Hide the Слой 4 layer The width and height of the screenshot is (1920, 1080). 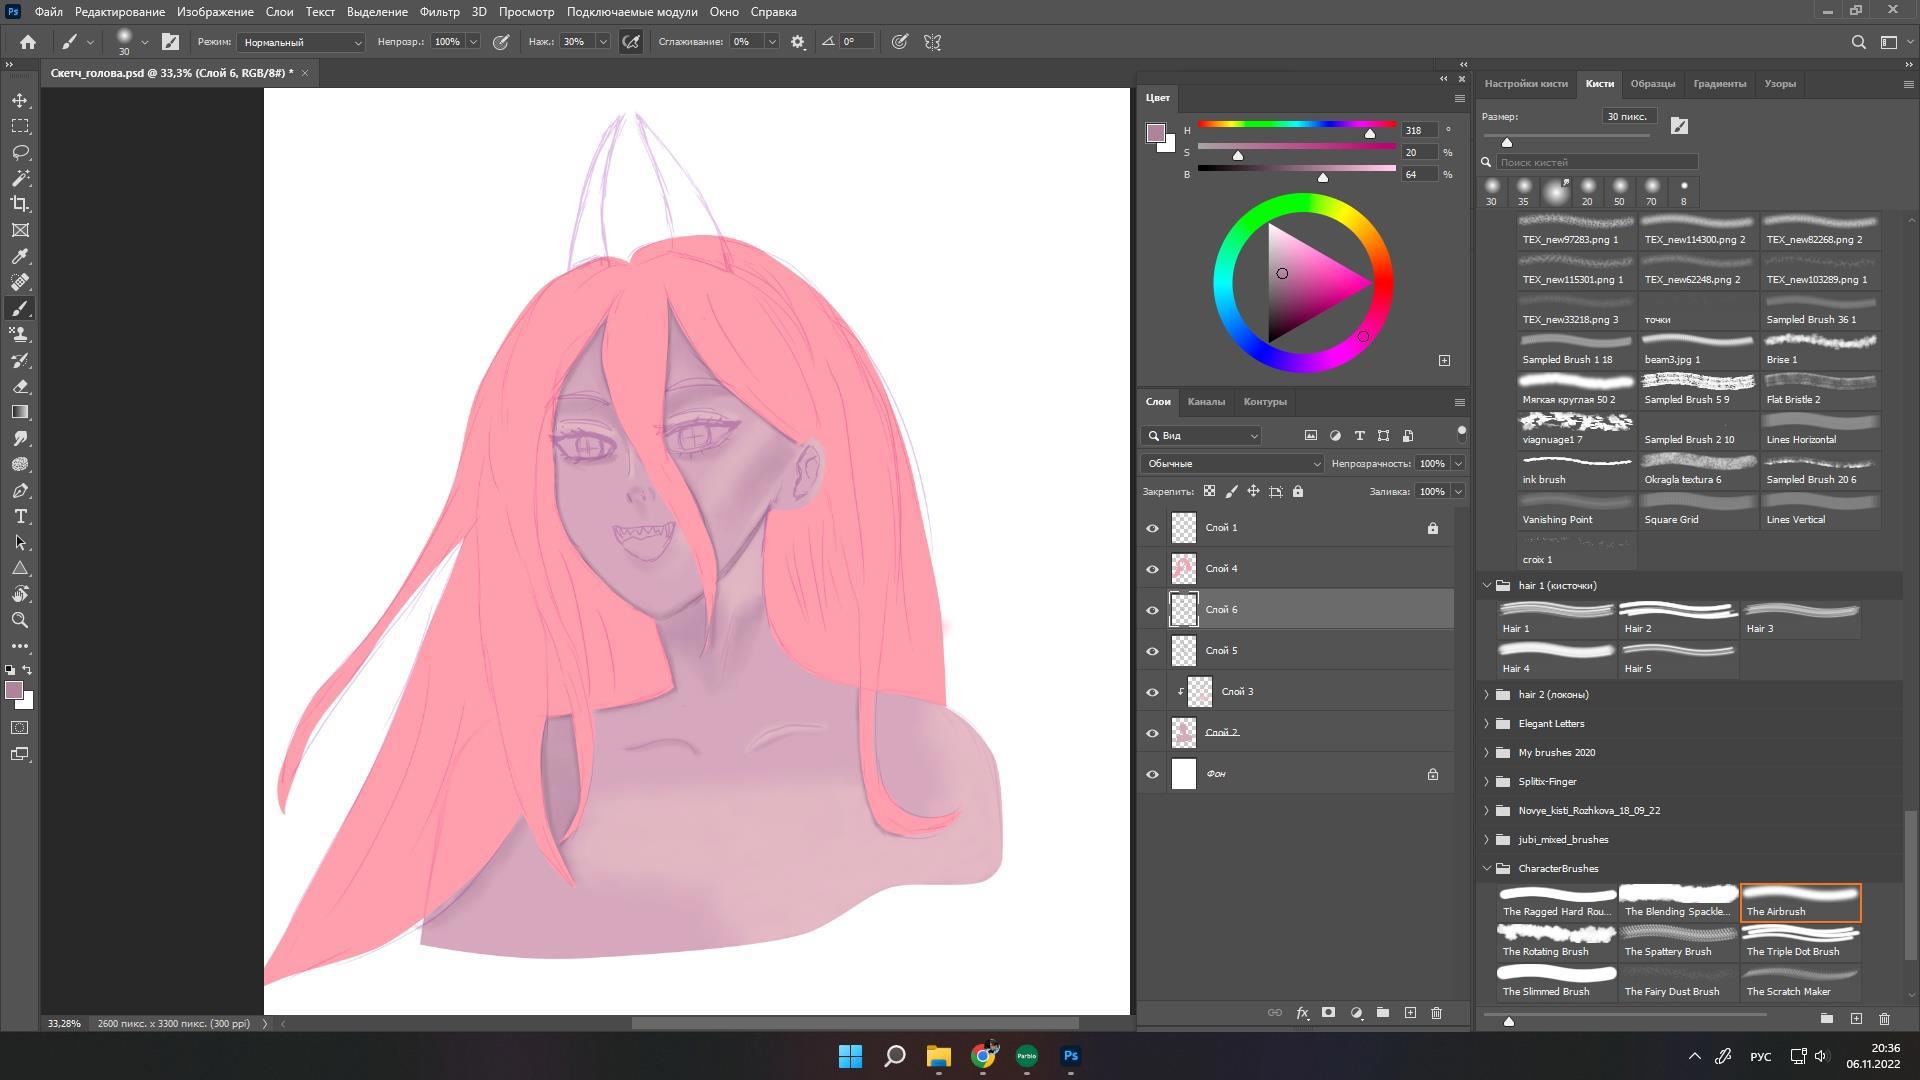(x=1152, y=569)
